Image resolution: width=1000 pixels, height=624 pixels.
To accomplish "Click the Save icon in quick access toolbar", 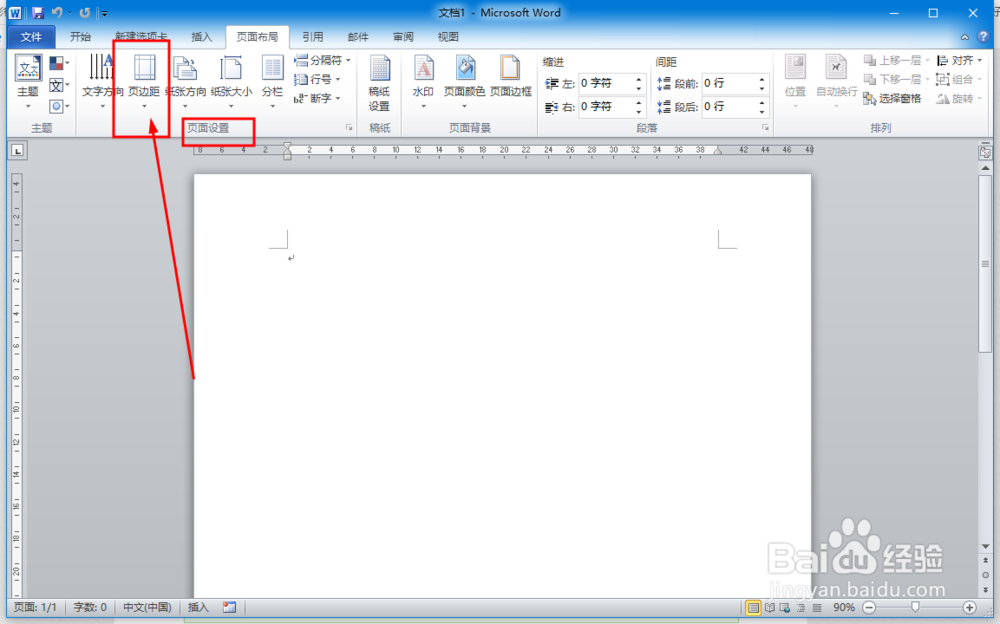I will coord(38,13).
